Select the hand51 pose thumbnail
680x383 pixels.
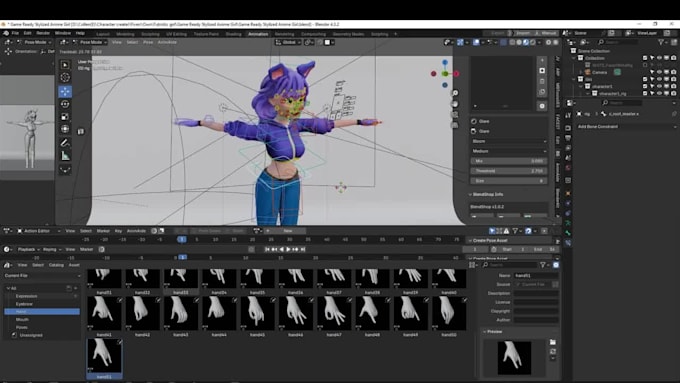point(104,356)
